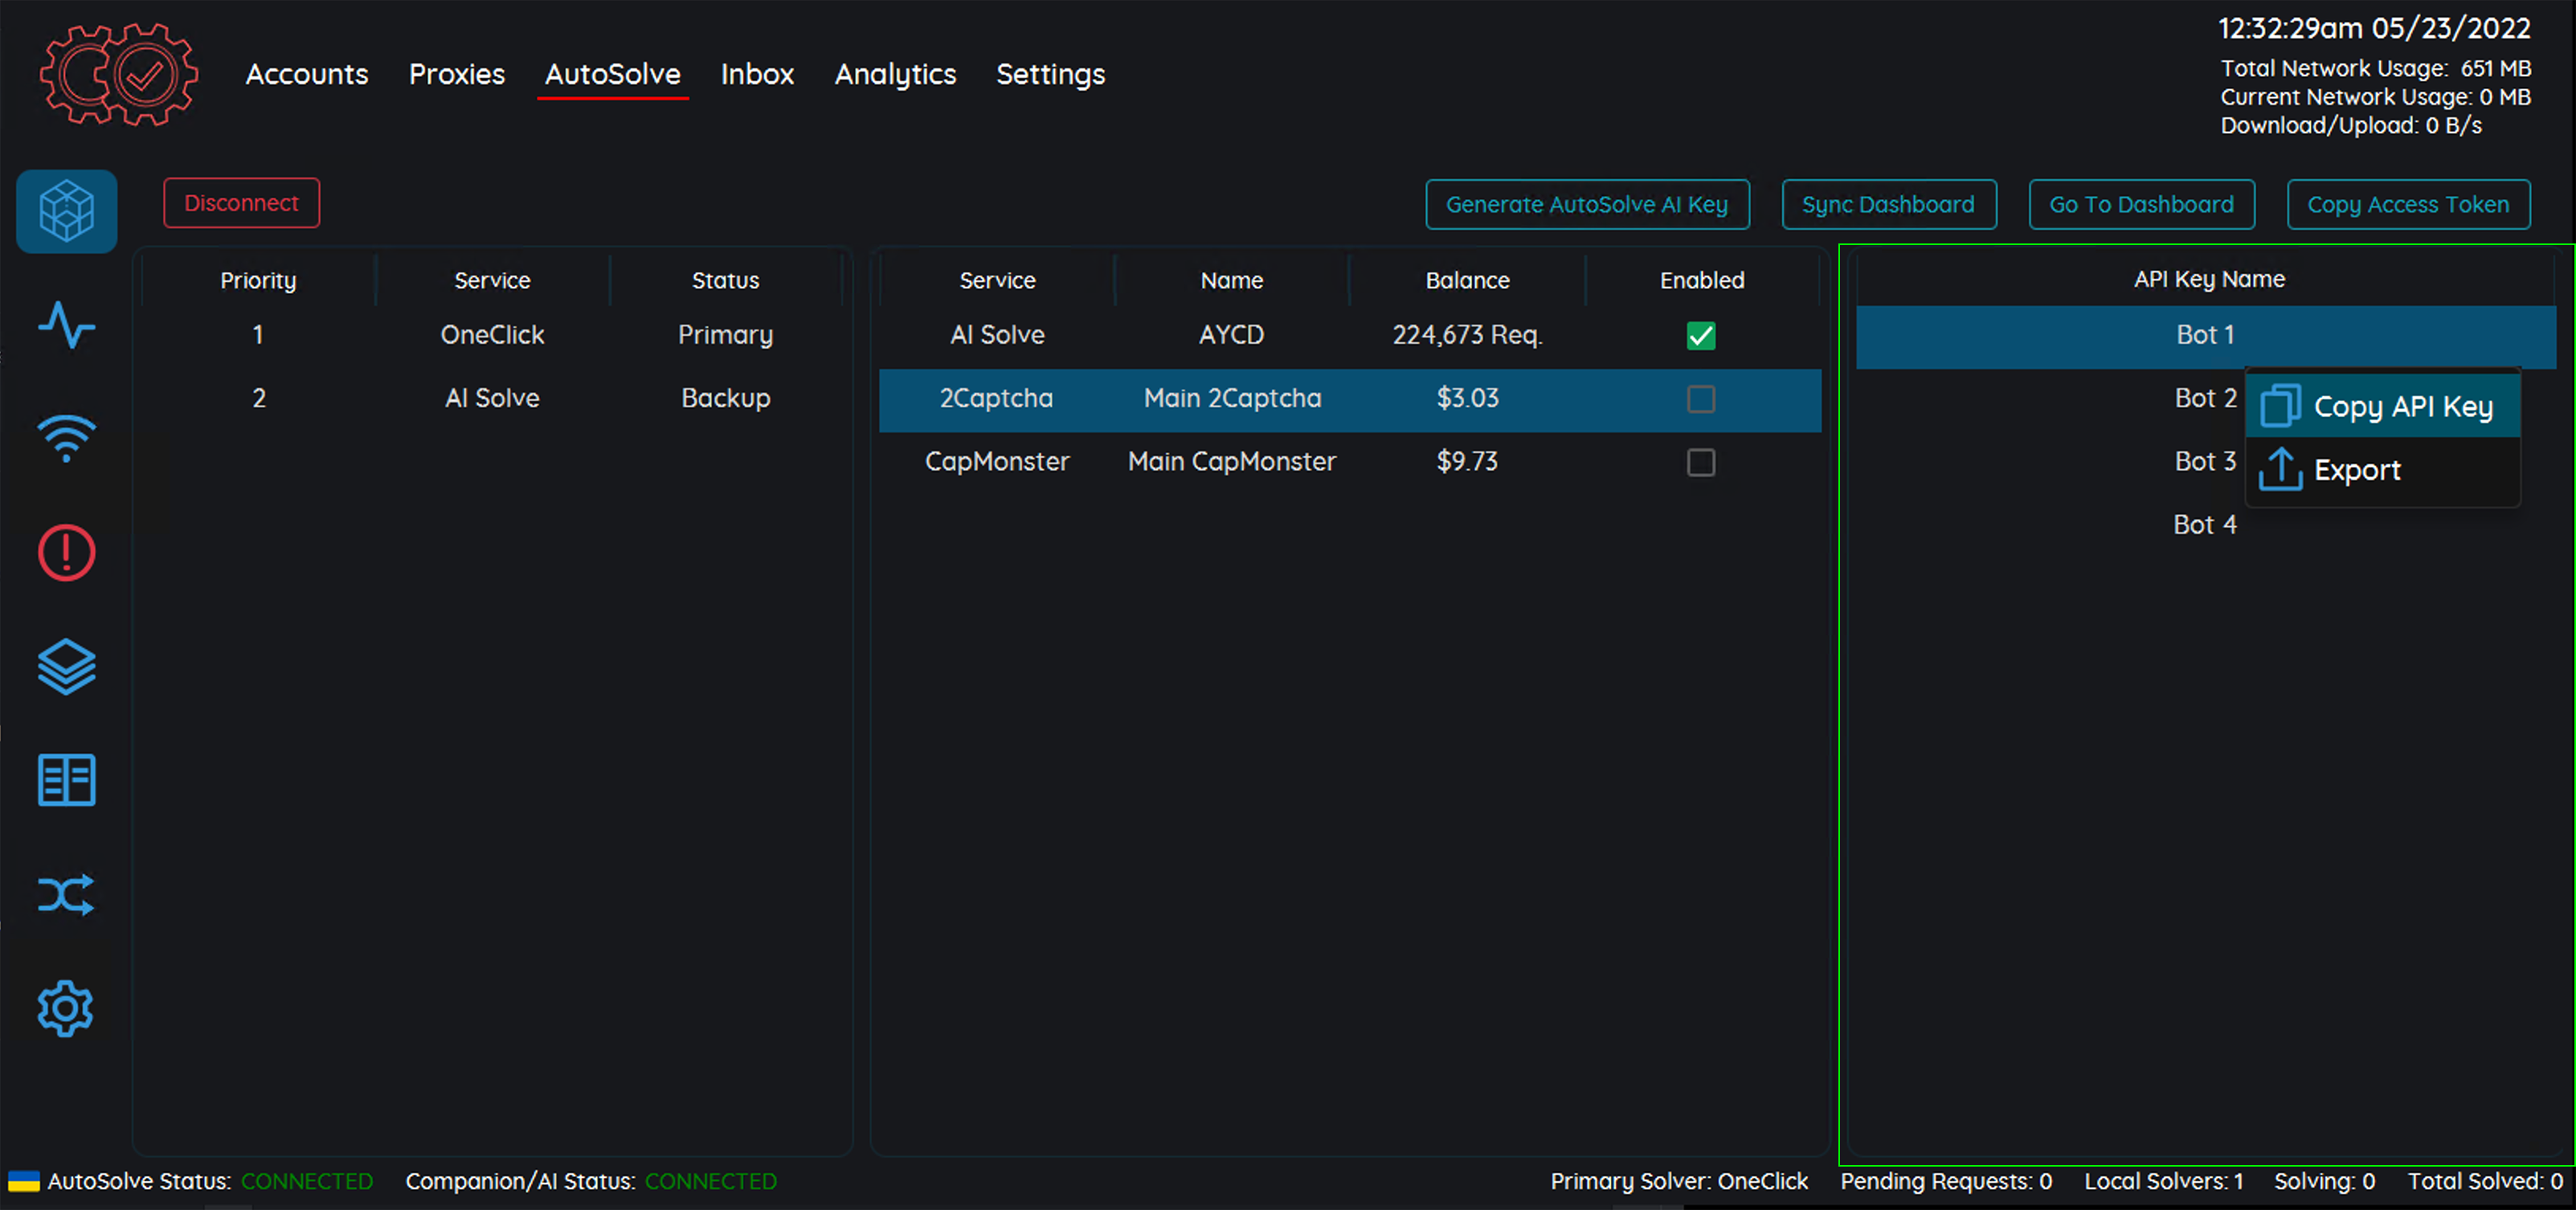Screen dimensions: 2576x1210
Task: Open the Settings tab
Action: click(1051, 74)
